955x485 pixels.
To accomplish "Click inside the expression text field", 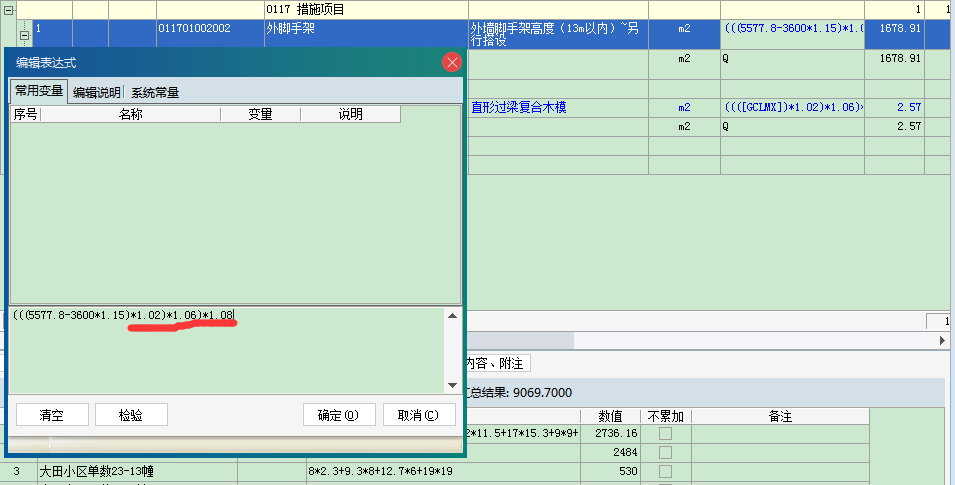I will [x=227, y=350].
